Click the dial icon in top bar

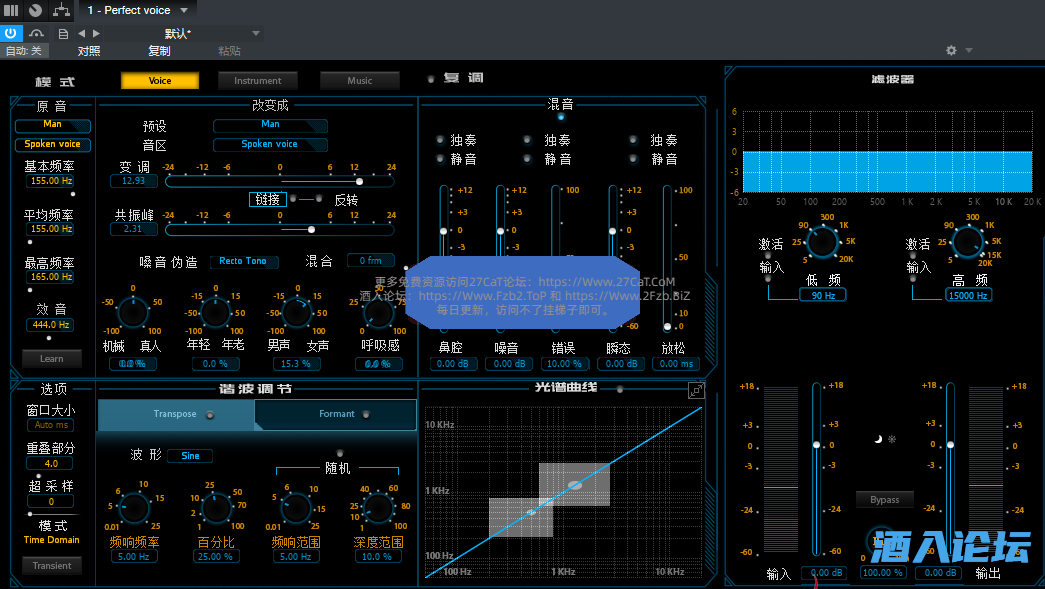[x=36, y=10]
